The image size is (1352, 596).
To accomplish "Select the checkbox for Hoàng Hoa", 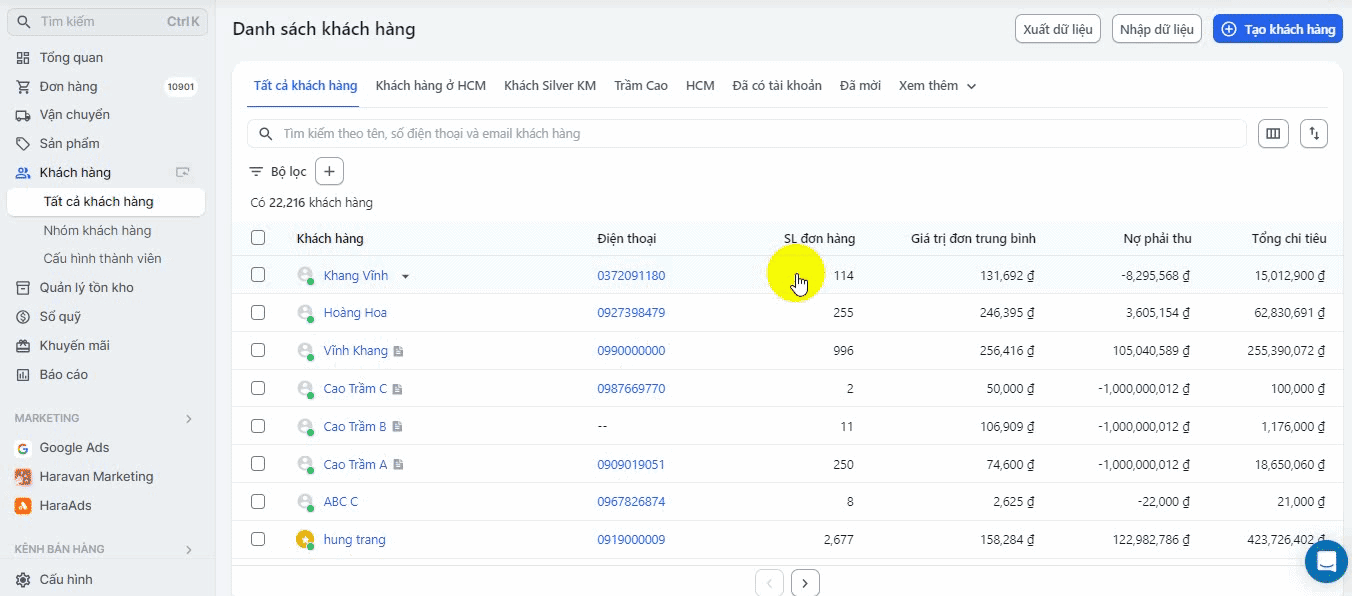I will [x=258, y=313].
